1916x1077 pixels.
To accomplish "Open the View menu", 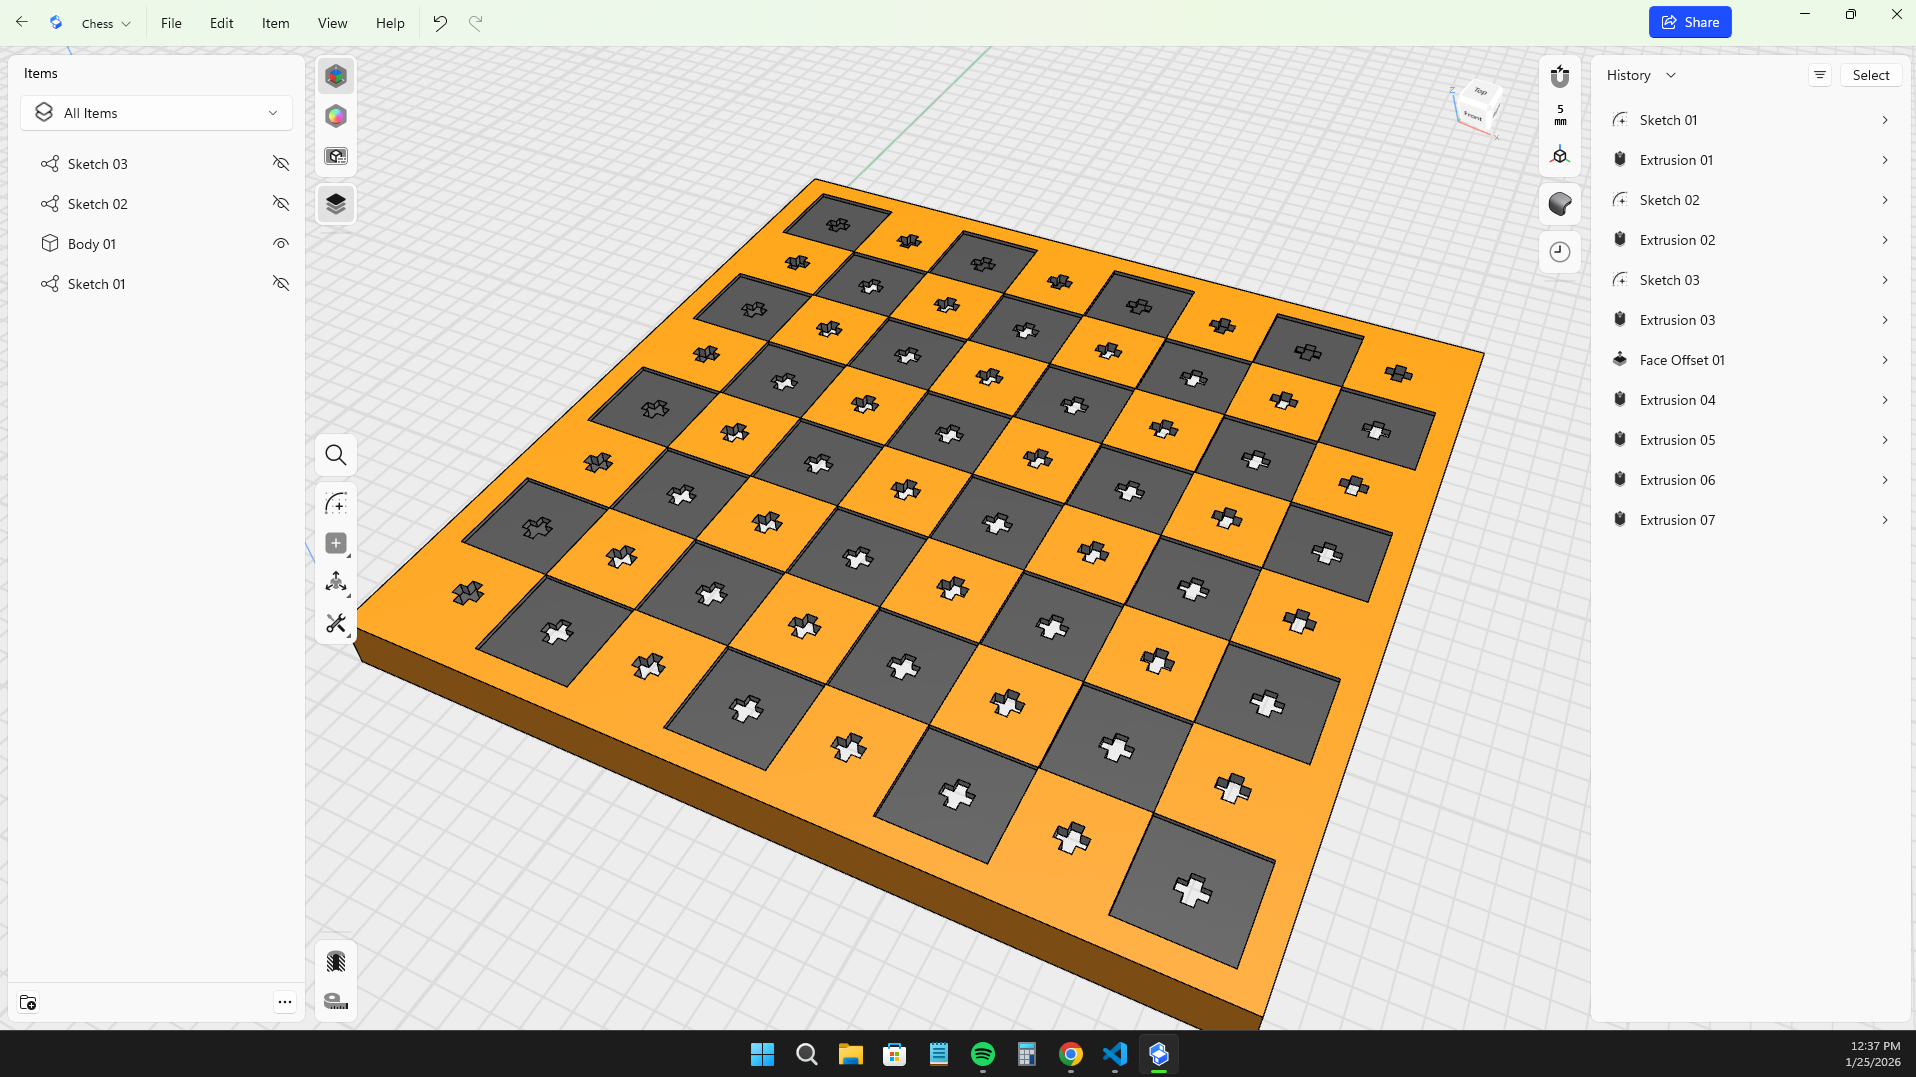I will (333, 23).
